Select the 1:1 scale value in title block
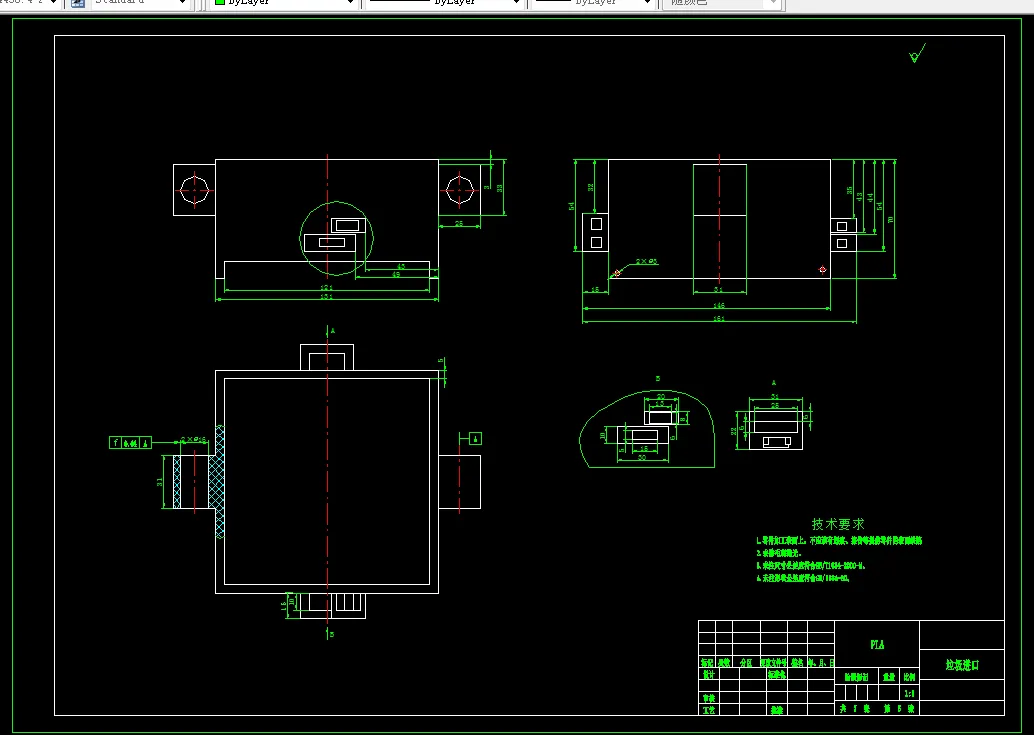 [x=909, y=693]
